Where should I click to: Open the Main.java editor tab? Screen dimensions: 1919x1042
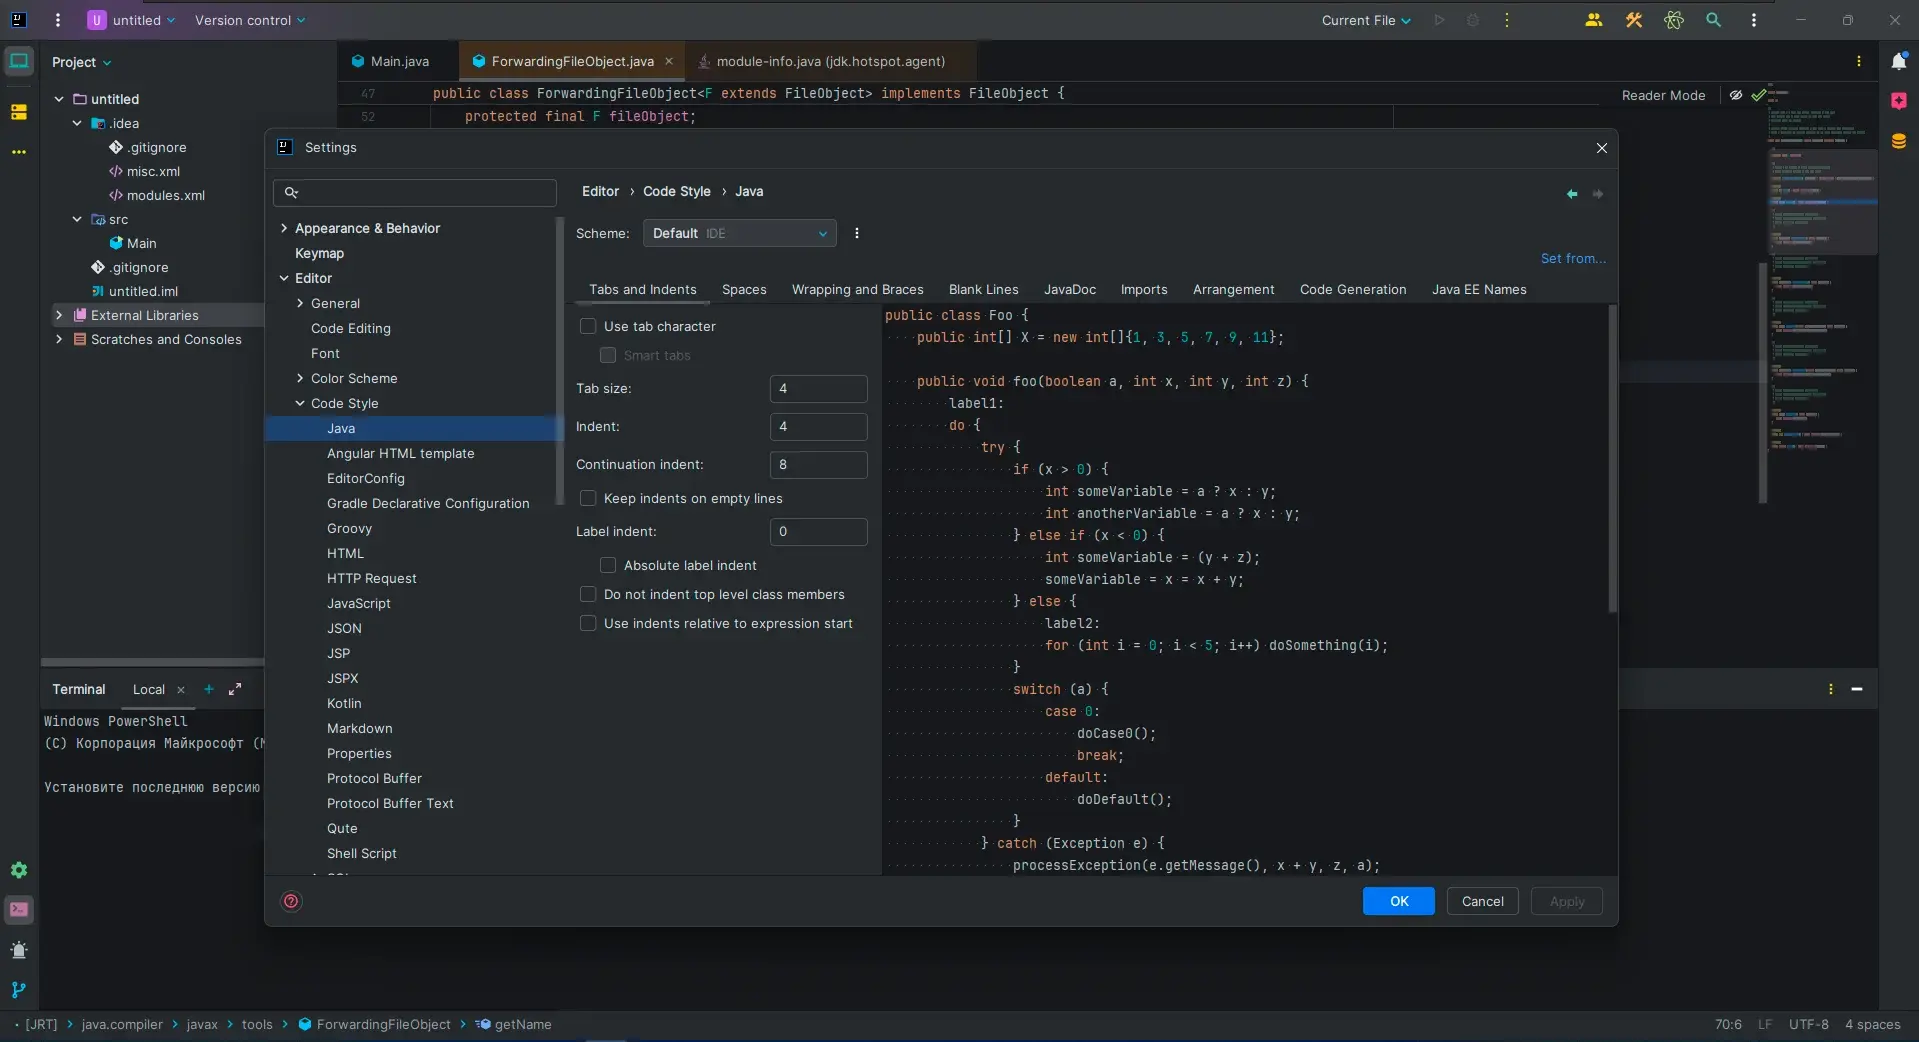(399, 61)
